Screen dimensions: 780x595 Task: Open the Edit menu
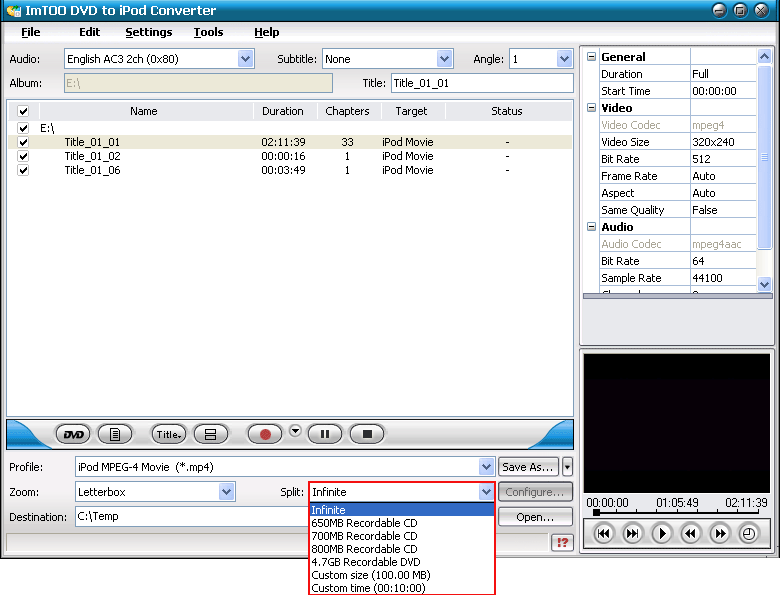(90, 32)
